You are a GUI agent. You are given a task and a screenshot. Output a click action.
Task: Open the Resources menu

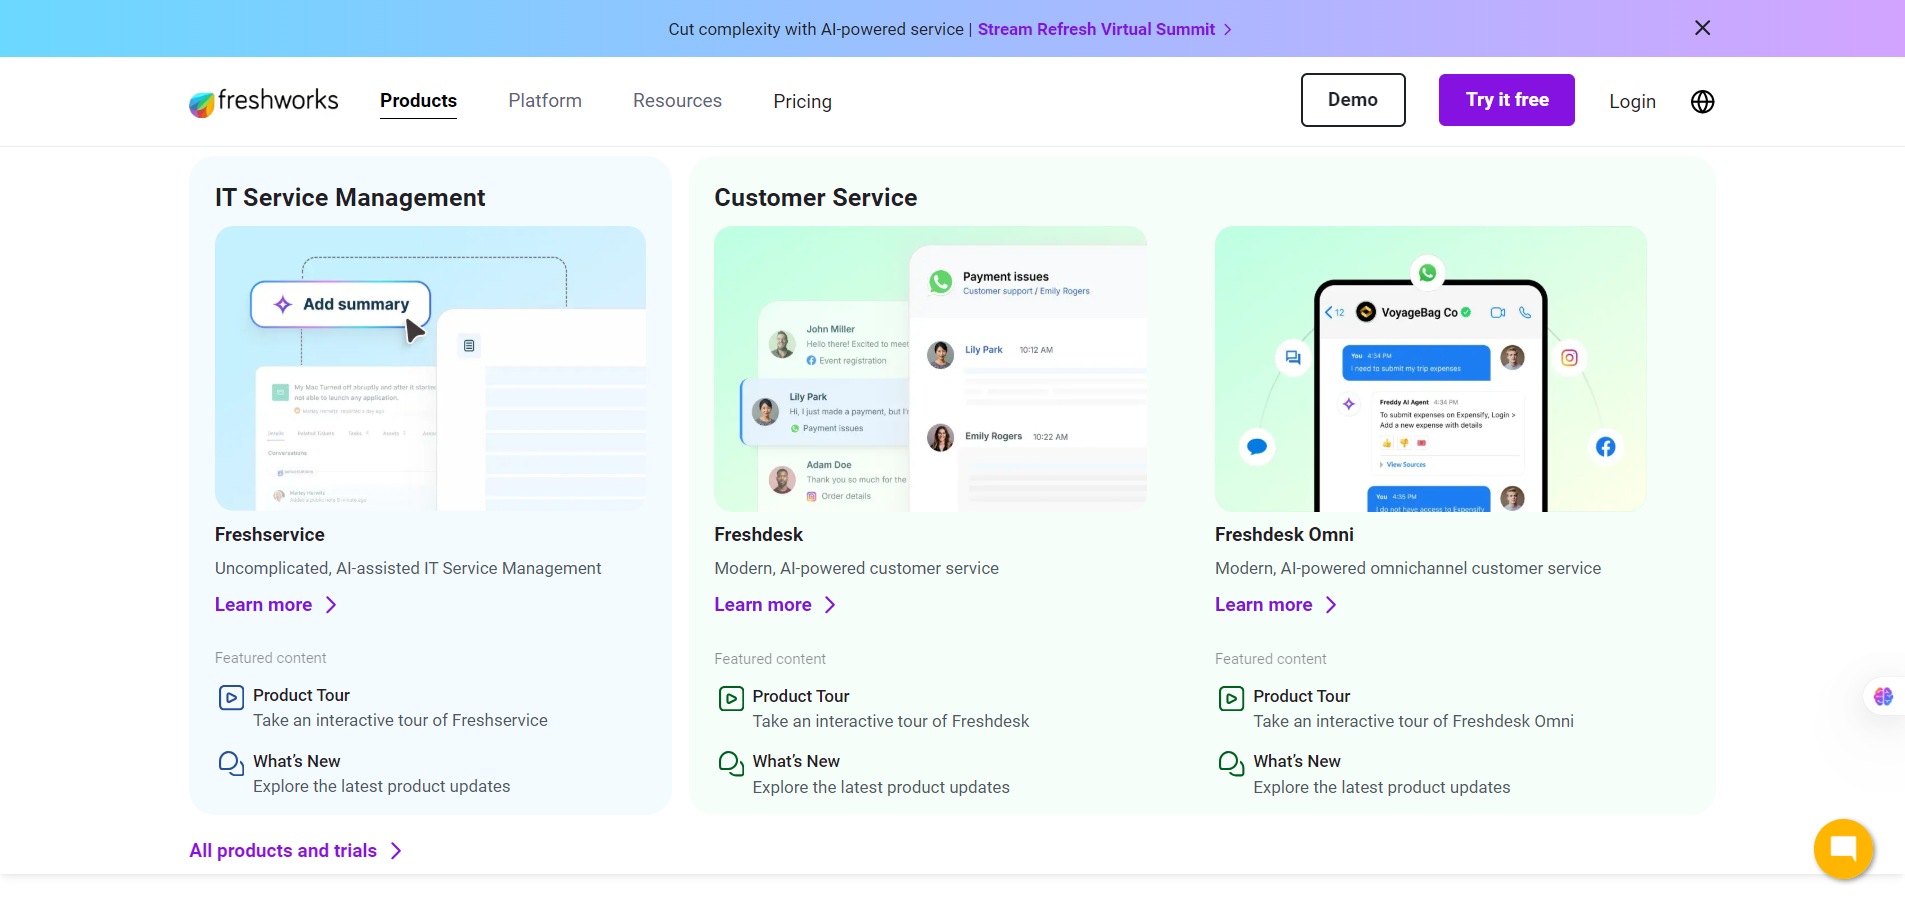pyautogui.click(x=677, y=101)
